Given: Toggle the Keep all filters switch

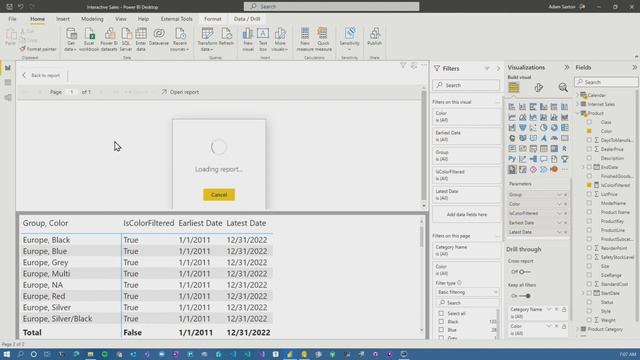Looking at the screenshot, I should click(525, 296).
